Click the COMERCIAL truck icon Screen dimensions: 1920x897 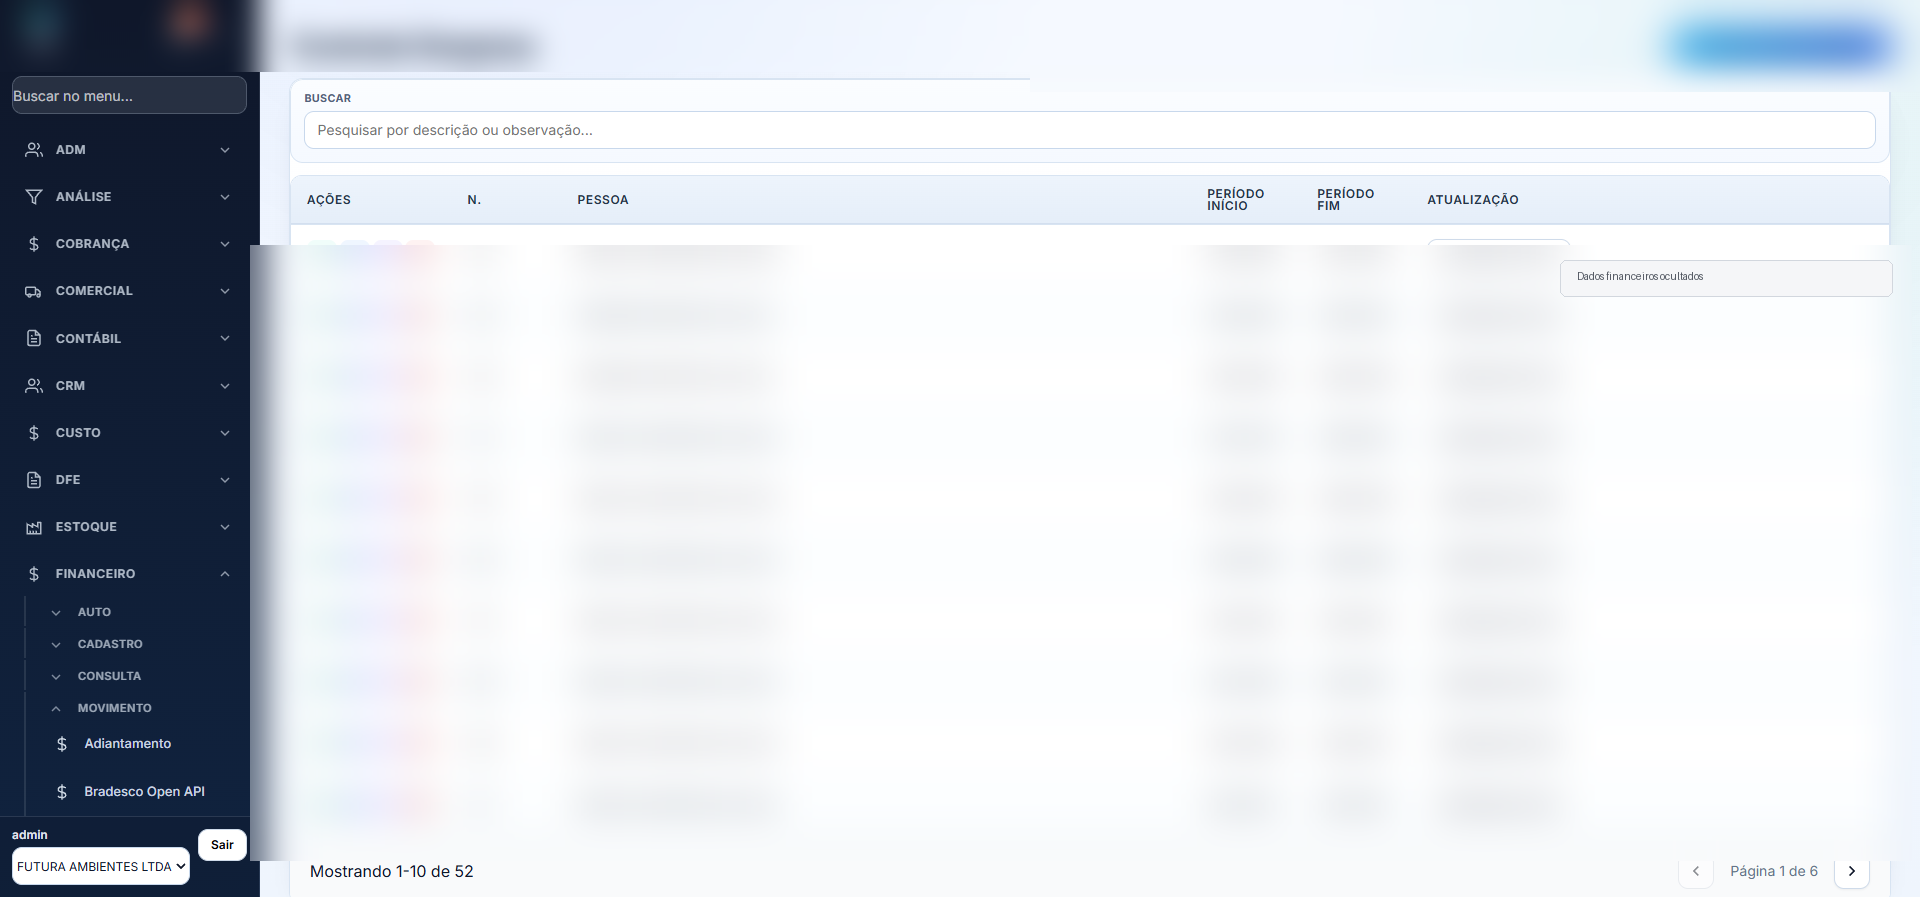point(34,291)
